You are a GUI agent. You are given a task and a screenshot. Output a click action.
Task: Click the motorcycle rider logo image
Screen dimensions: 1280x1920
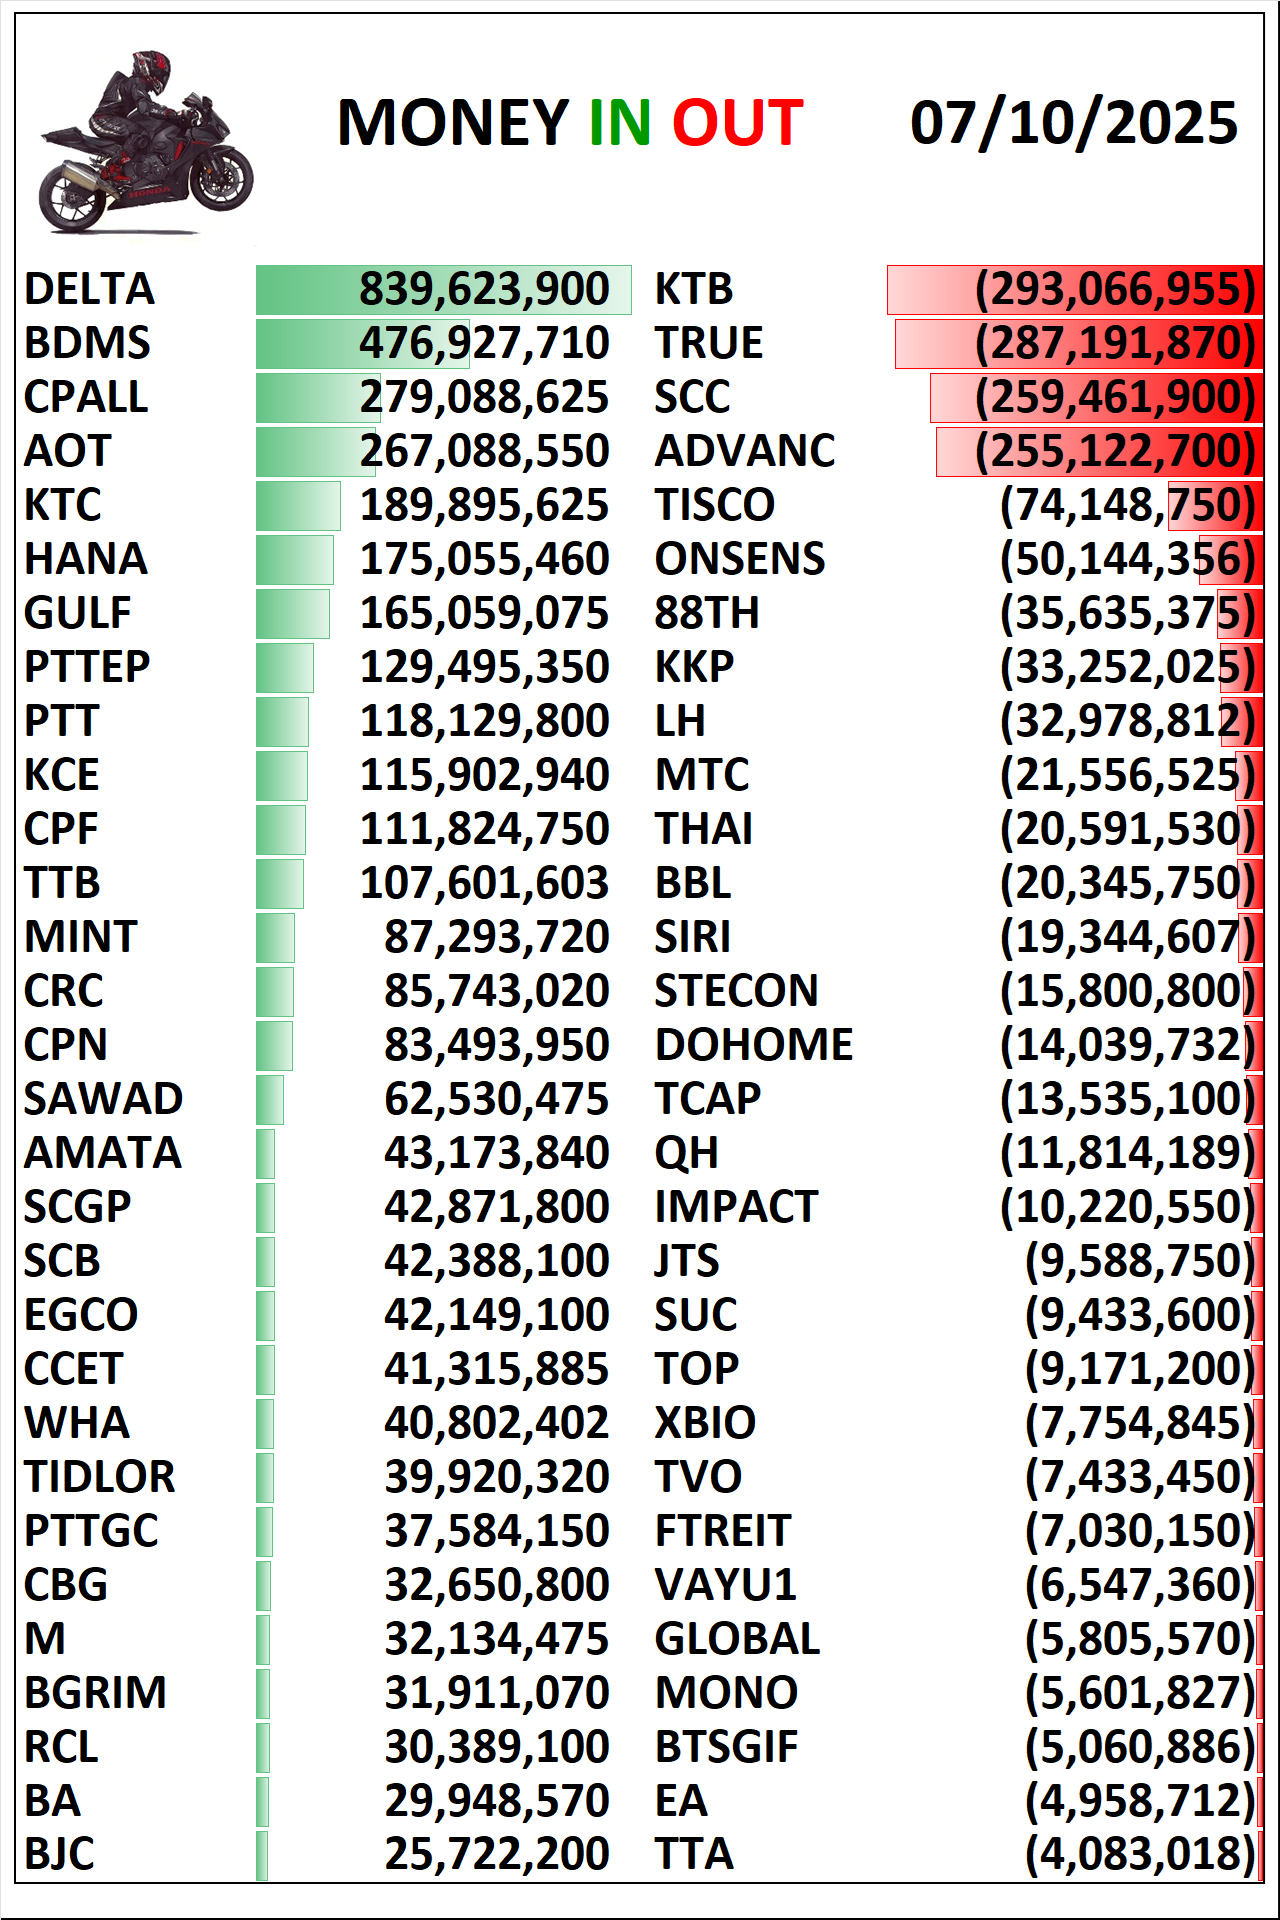click(x=145, y=143)
